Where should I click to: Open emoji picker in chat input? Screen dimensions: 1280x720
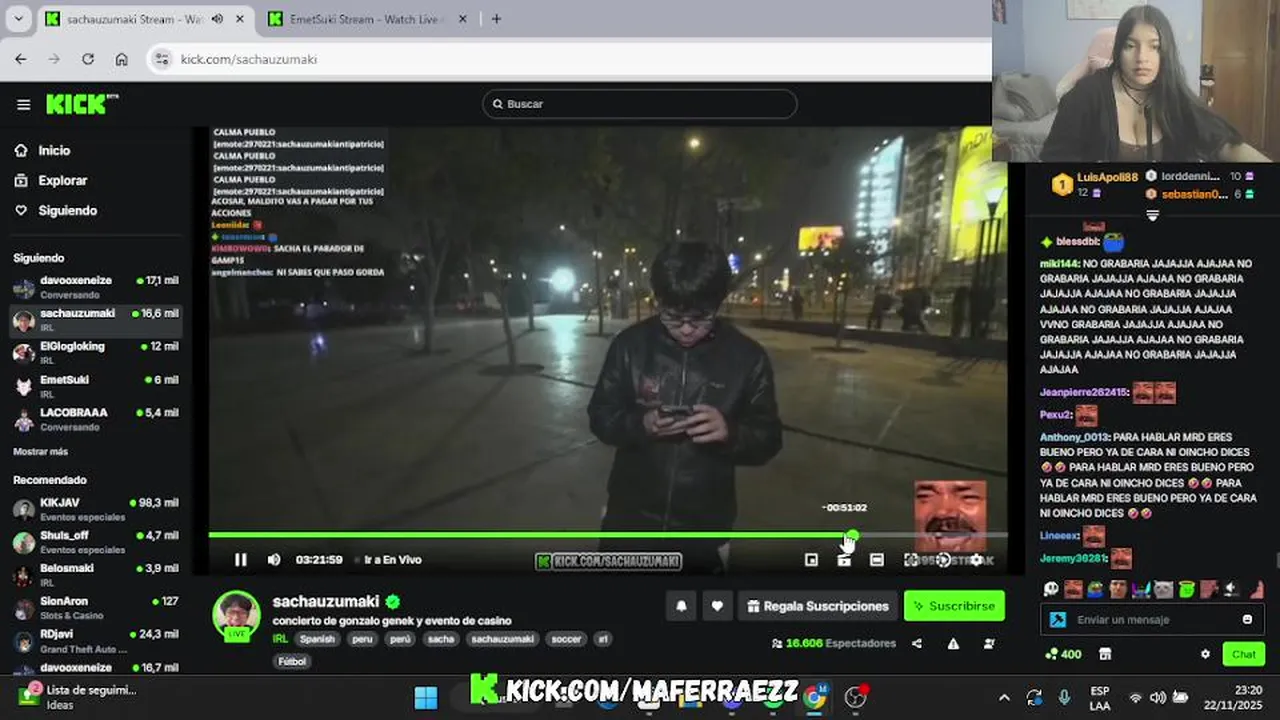tap(1247, 619)
